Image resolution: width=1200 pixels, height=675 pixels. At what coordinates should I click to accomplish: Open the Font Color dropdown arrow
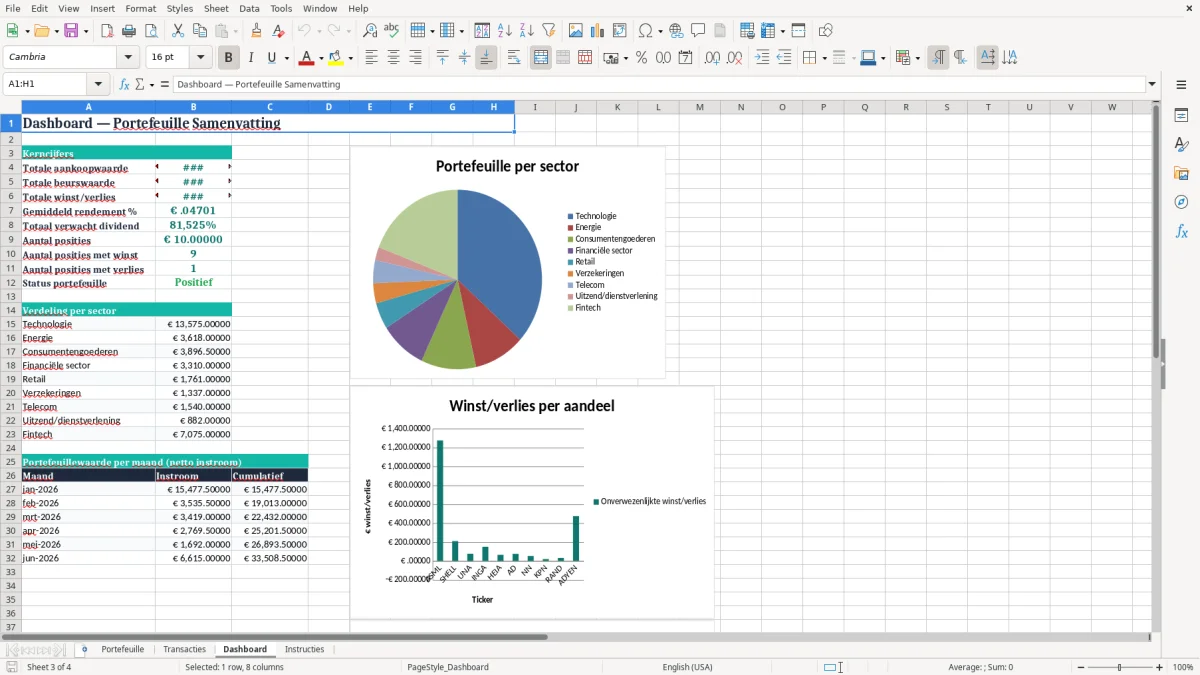321,58
